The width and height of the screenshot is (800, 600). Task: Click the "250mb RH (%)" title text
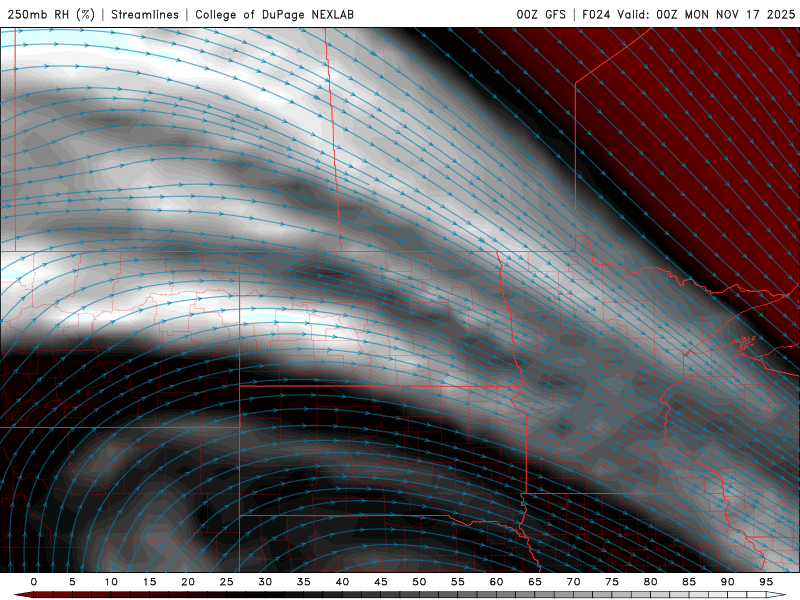pyautogui.click(x=51, y=15)
